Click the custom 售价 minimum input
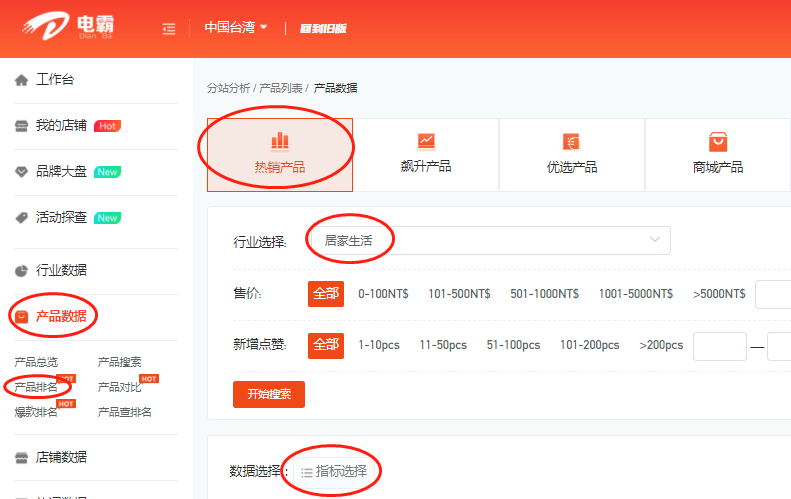The width and height of the screenshot is (791, 499). [x=773, y=294]
